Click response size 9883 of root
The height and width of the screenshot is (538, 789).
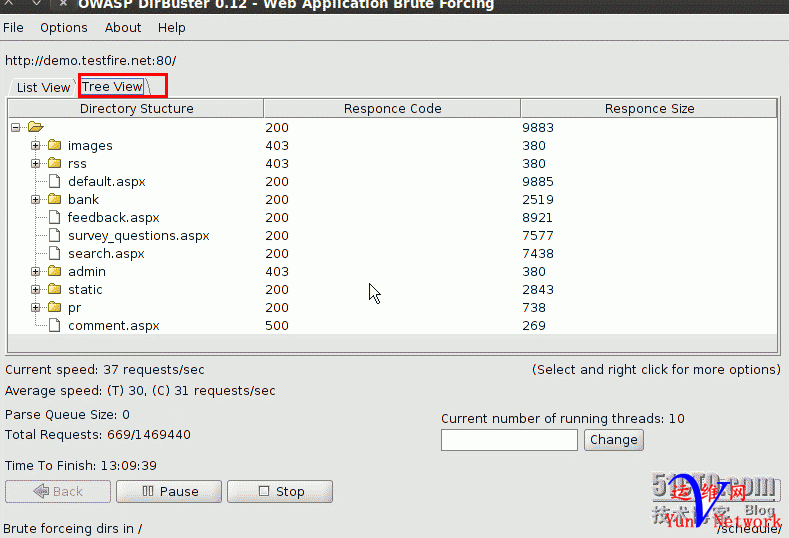click(x=538, y=128)
